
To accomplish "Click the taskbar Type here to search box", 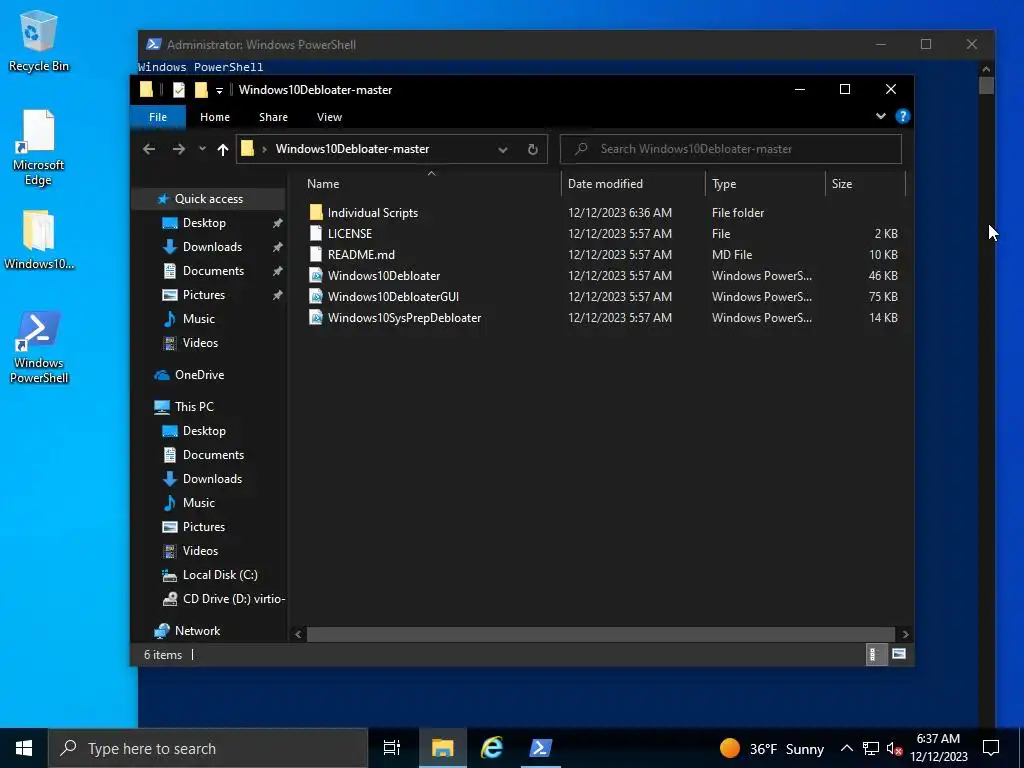I will coord(208,748).
